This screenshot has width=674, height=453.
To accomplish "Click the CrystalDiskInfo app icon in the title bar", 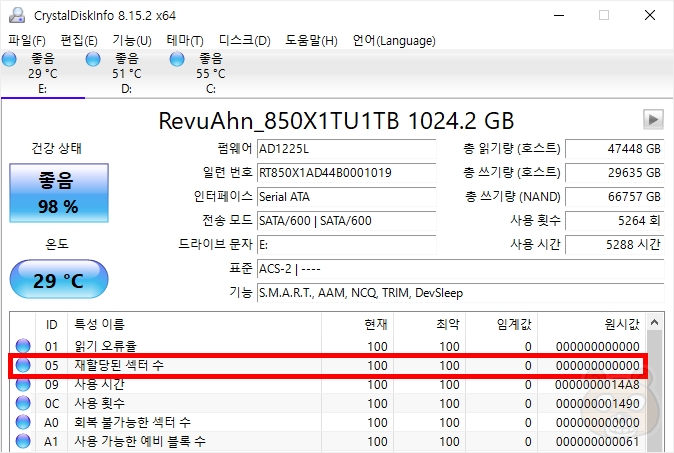I will 17,15.
